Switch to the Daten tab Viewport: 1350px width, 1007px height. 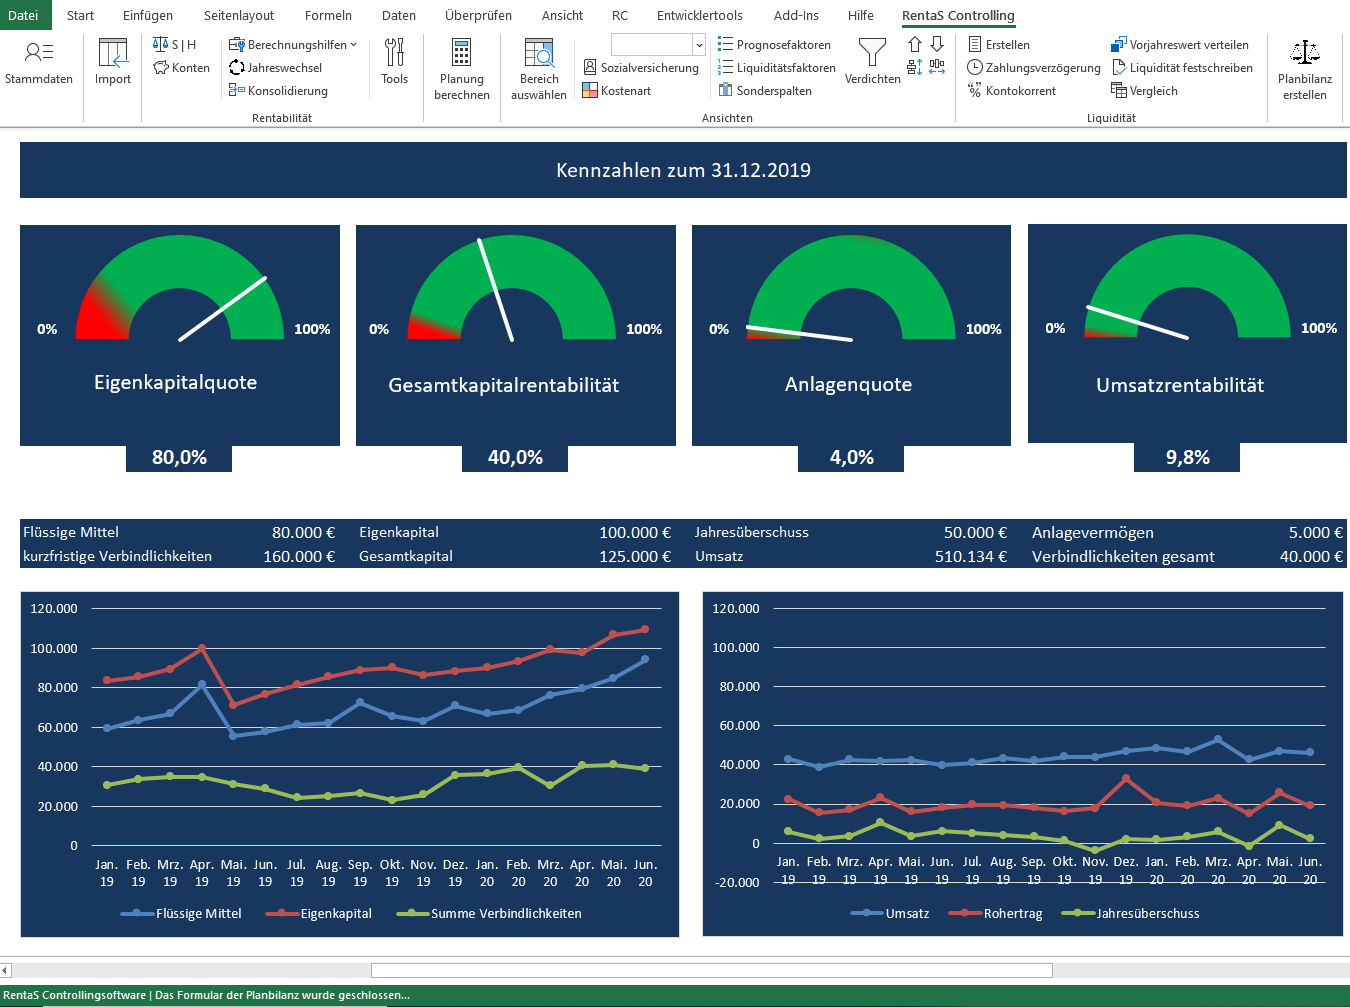(x=399, y=15)
